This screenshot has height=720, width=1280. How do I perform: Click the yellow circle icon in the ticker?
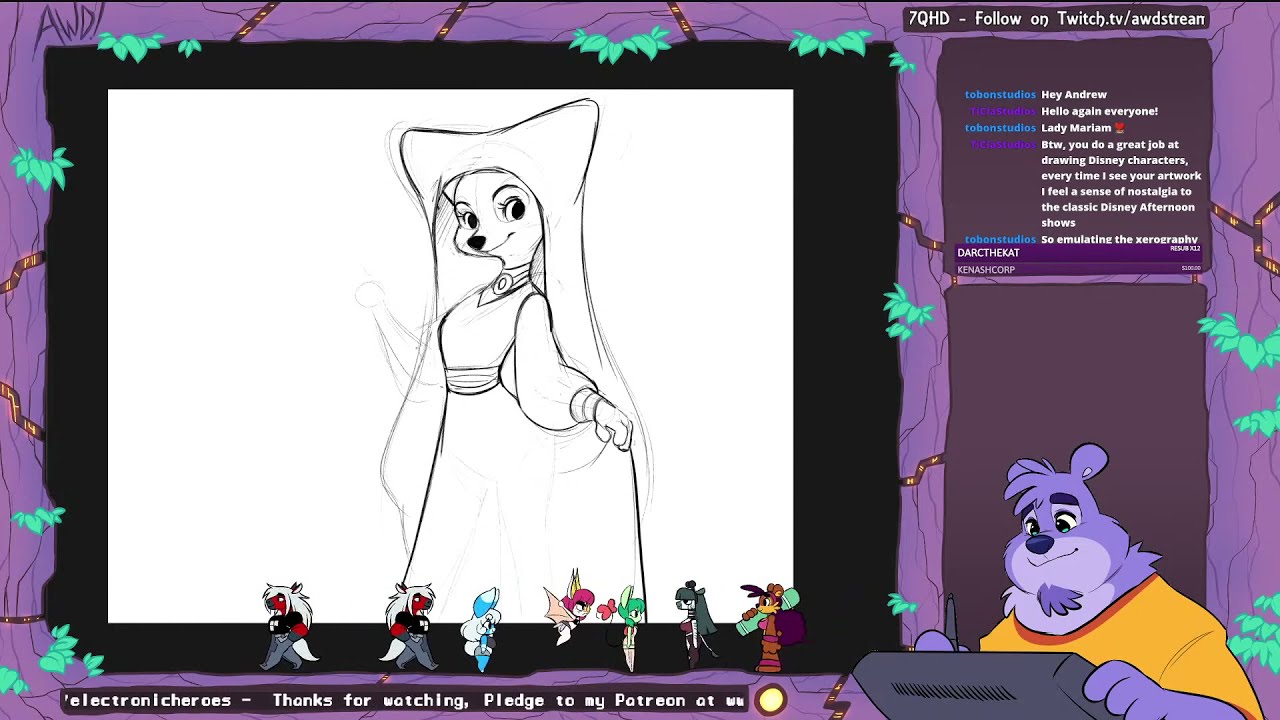tap(771, 700)
